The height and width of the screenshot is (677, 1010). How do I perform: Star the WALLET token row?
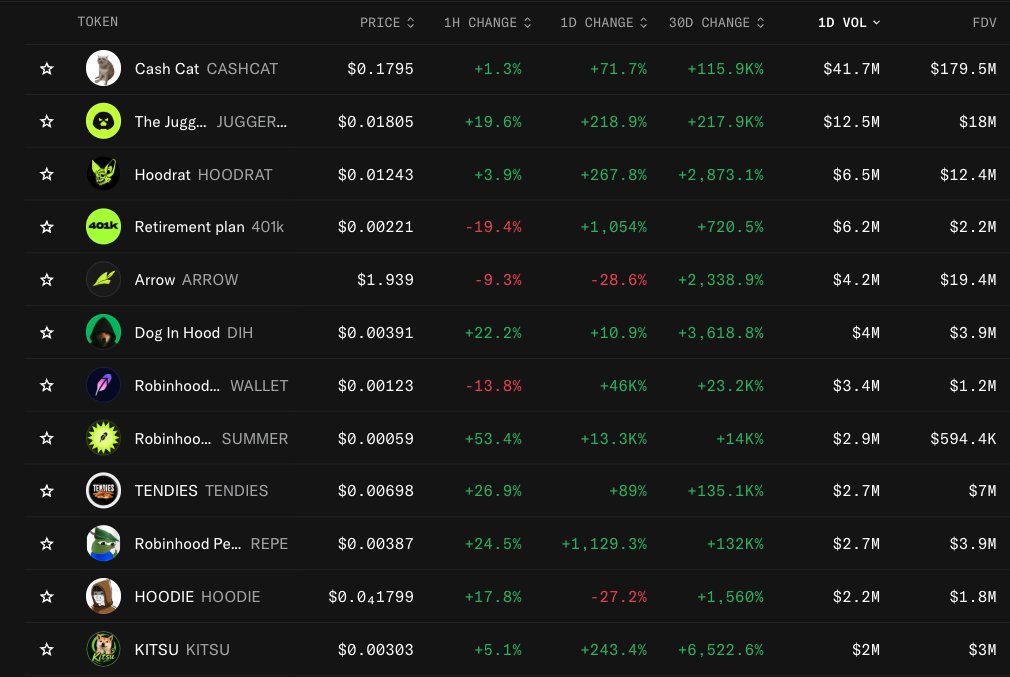tap(46, 385)
